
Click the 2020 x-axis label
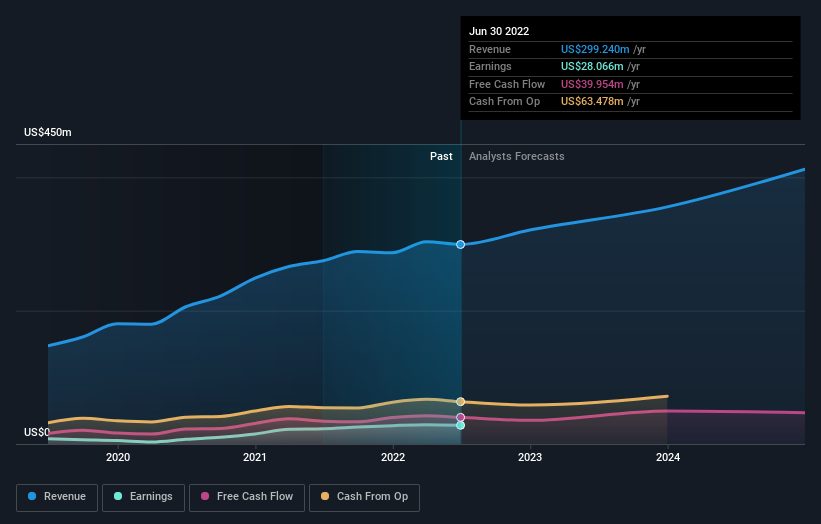[x=118, y=457]
